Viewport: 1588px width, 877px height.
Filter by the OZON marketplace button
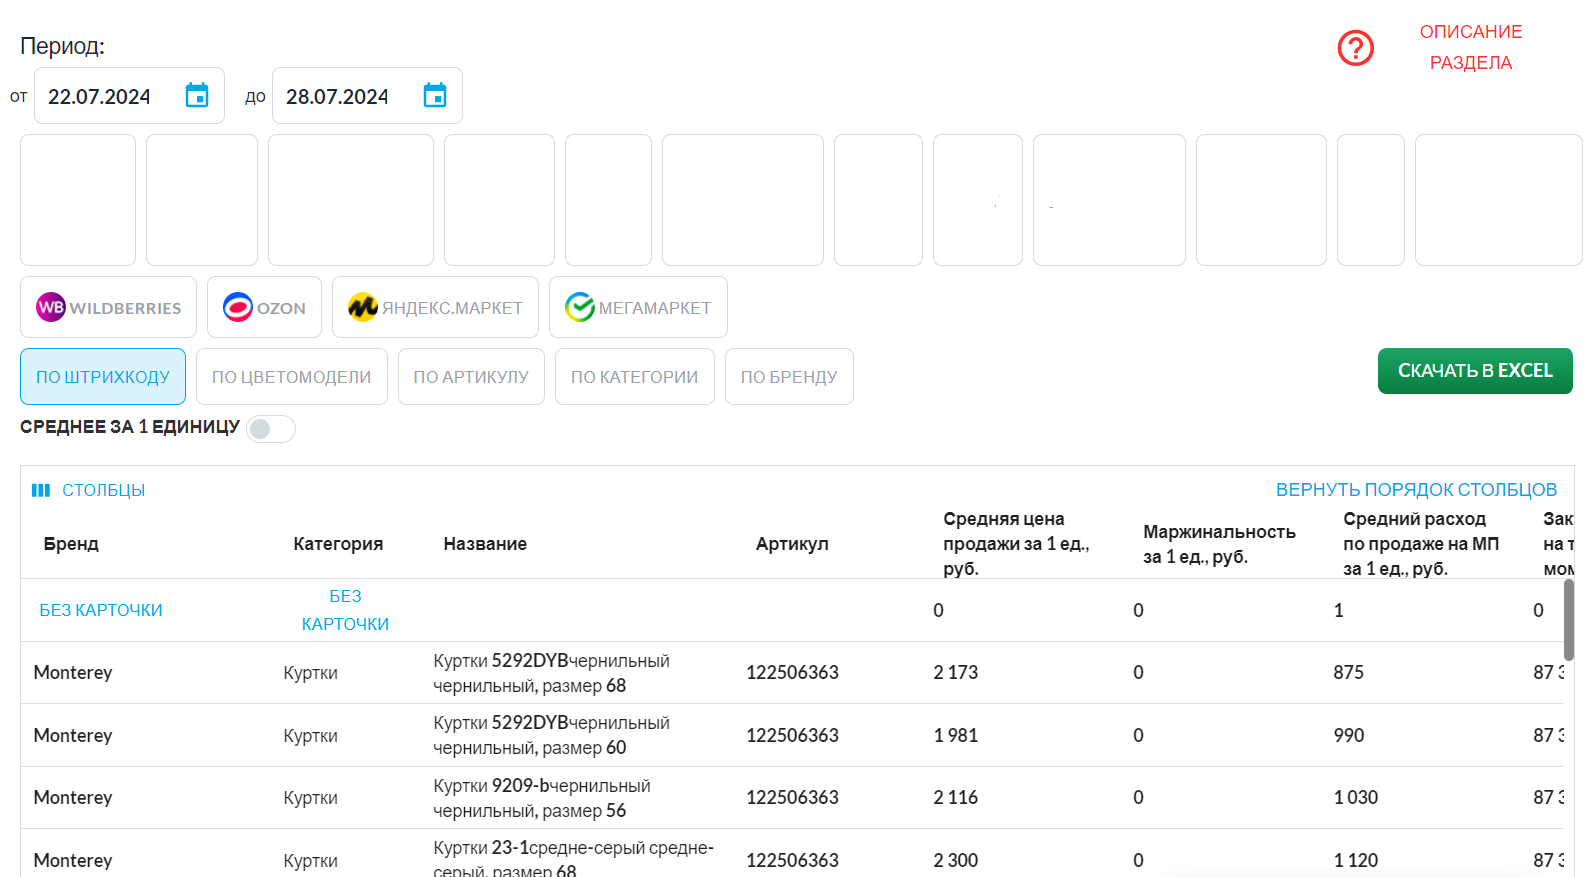coord(264,307)
